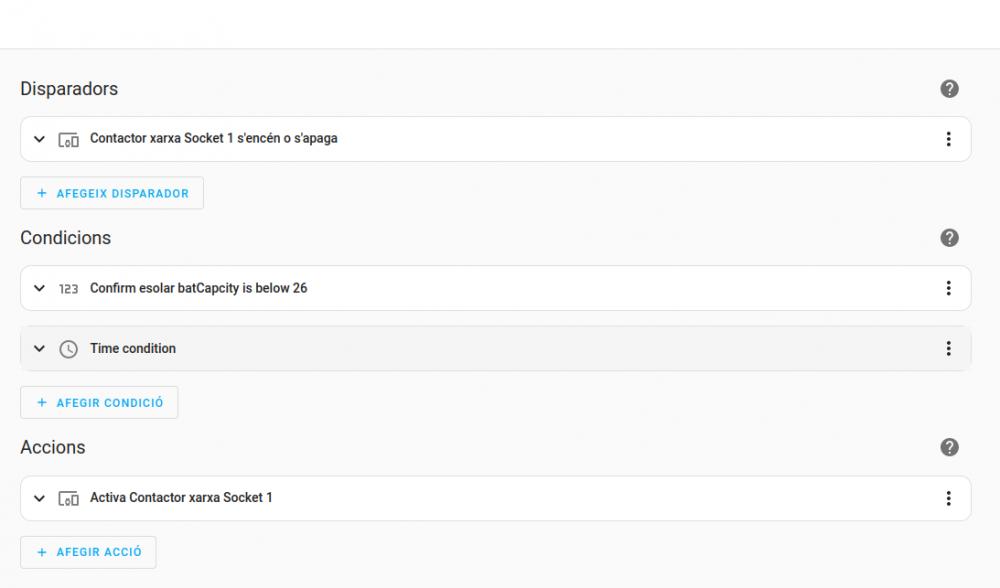Open help for the Disparadors section
Image resolution: width=1000 pixels, height=588 pixels.
click(949, 89)
